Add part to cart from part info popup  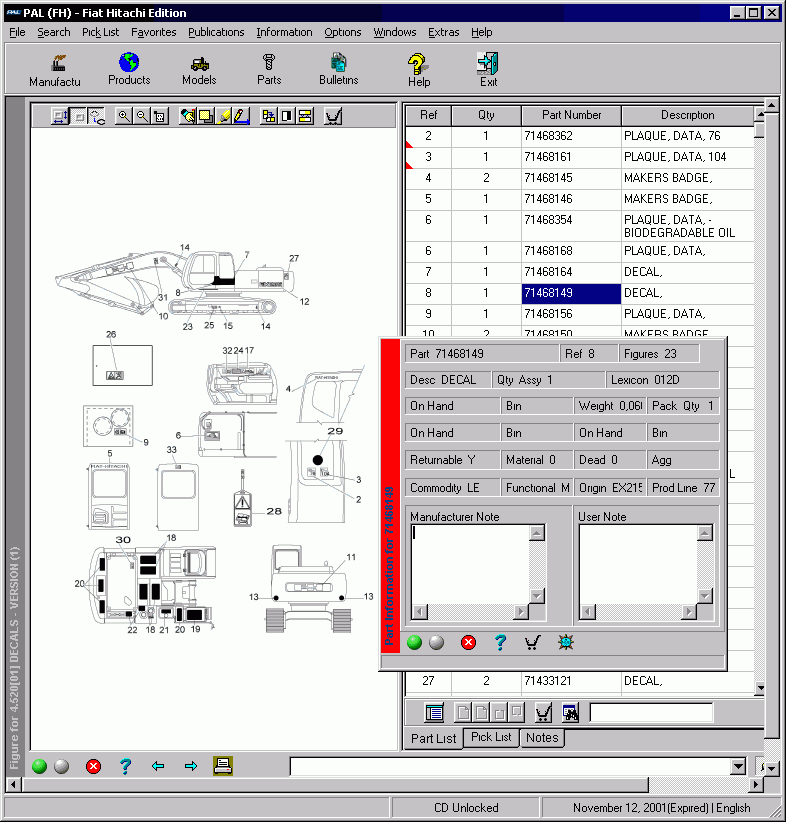click(532, 642)
